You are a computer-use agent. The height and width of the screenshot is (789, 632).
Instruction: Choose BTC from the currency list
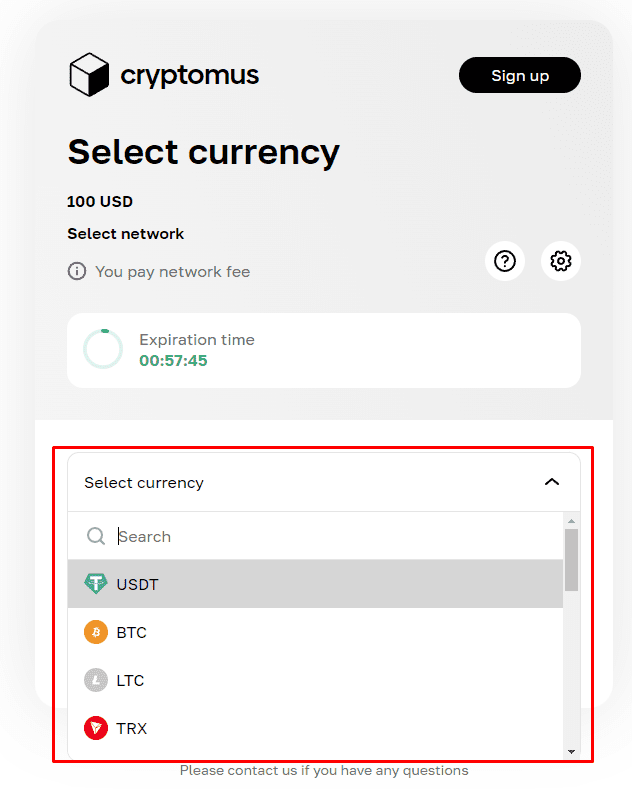[x=132, y=632]
